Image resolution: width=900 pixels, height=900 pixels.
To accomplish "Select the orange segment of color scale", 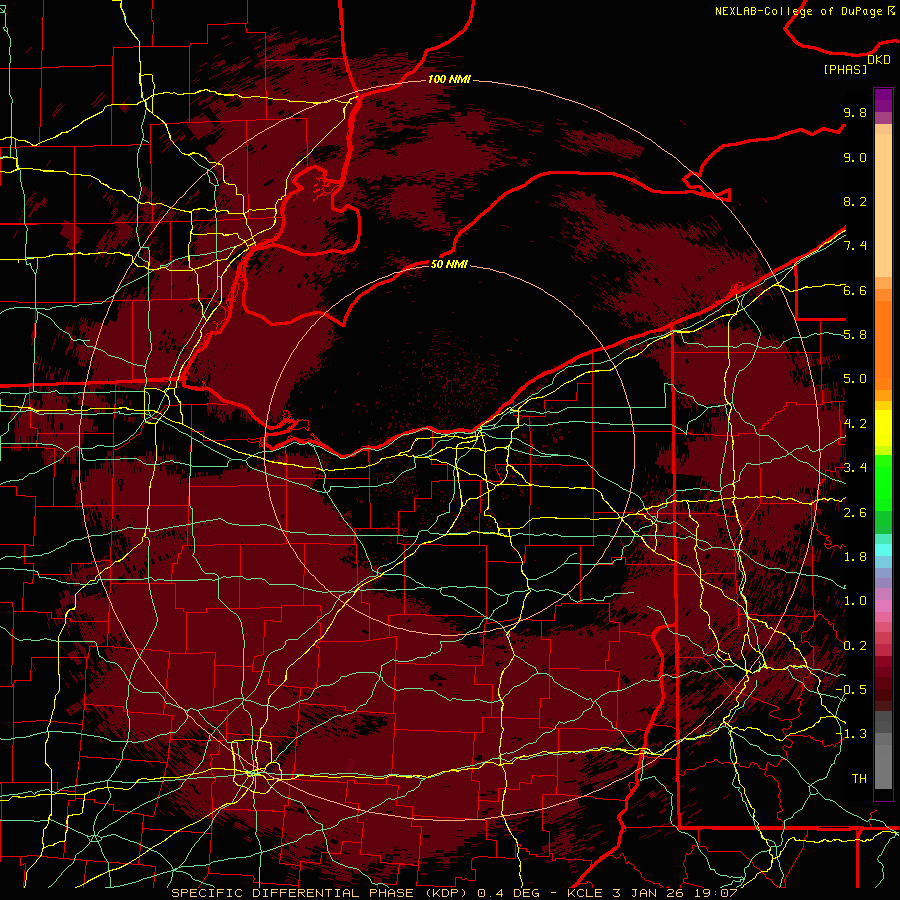I will point(883,344).
